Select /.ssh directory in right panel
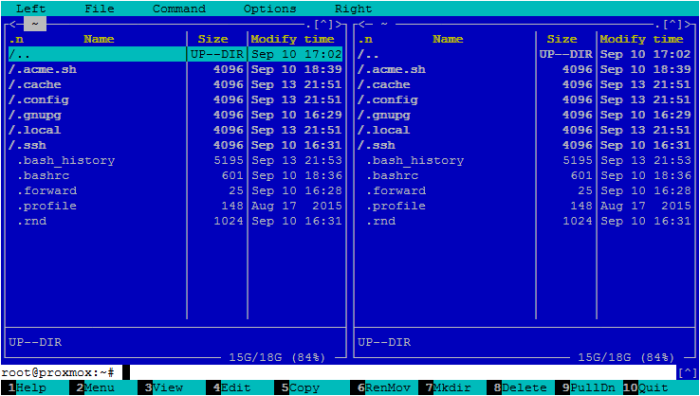Screen dimensions: 700x396 (525, 146)
